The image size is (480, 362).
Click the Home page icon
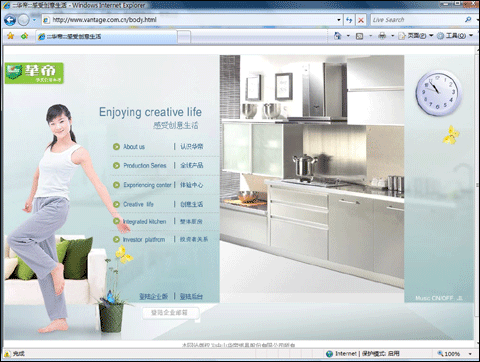[338, 35]
